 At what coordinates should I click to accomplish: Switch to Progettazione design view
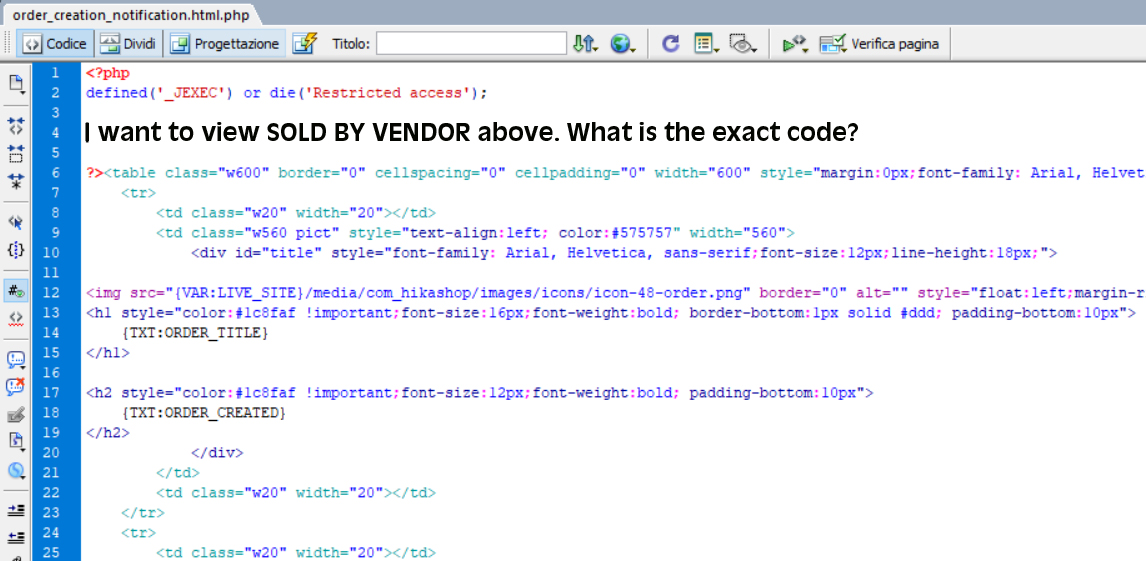(224, 44)
